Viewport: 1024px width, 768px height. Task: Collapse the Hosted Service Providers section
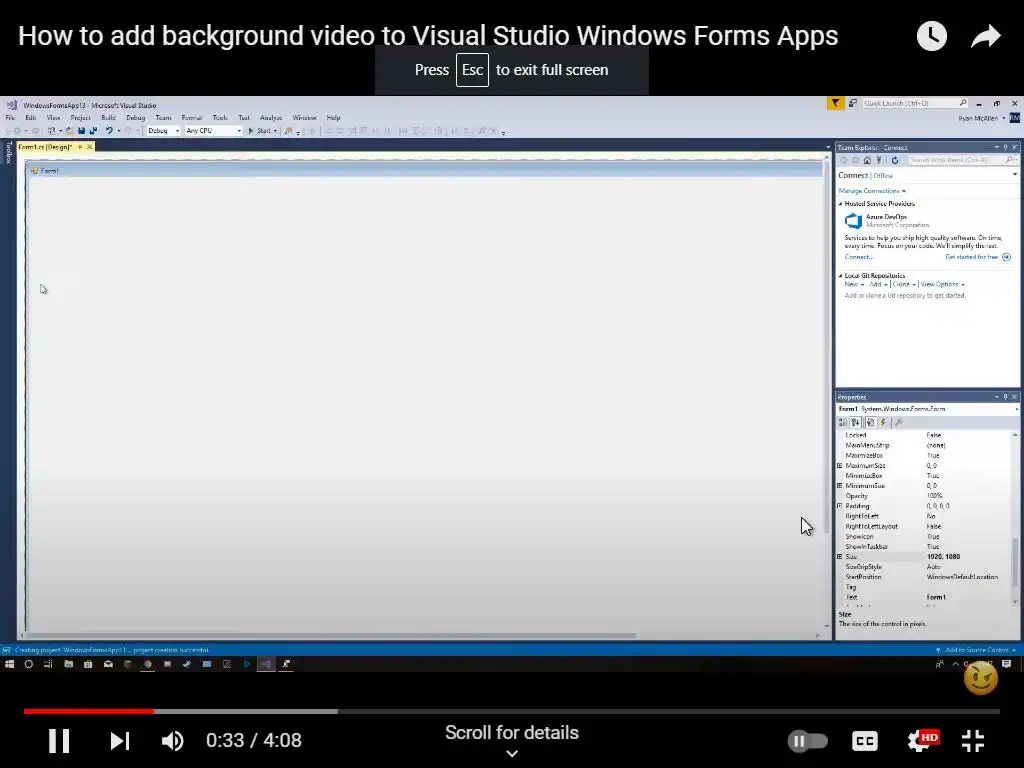pyautogui.click(x=840, y=204)
